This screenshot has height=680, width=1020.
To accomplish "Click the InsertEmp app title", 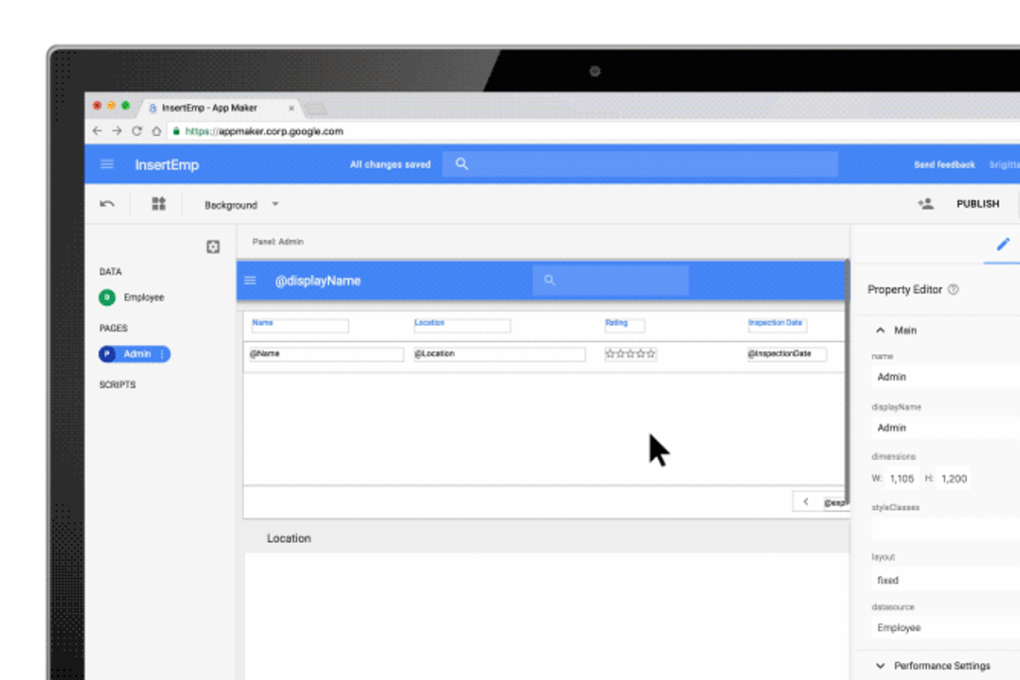I will [167, 165].
